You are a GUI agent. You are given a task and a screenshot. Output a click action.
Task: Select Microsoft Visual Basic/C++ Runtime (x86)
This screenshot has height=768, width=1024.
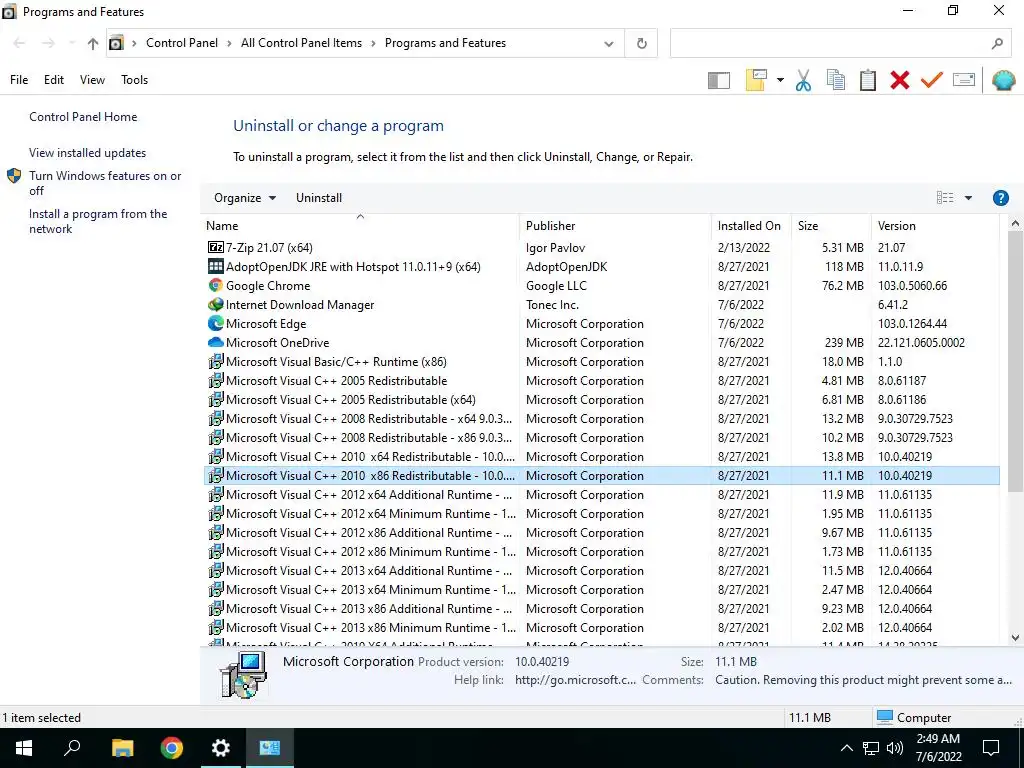[601, 362]
